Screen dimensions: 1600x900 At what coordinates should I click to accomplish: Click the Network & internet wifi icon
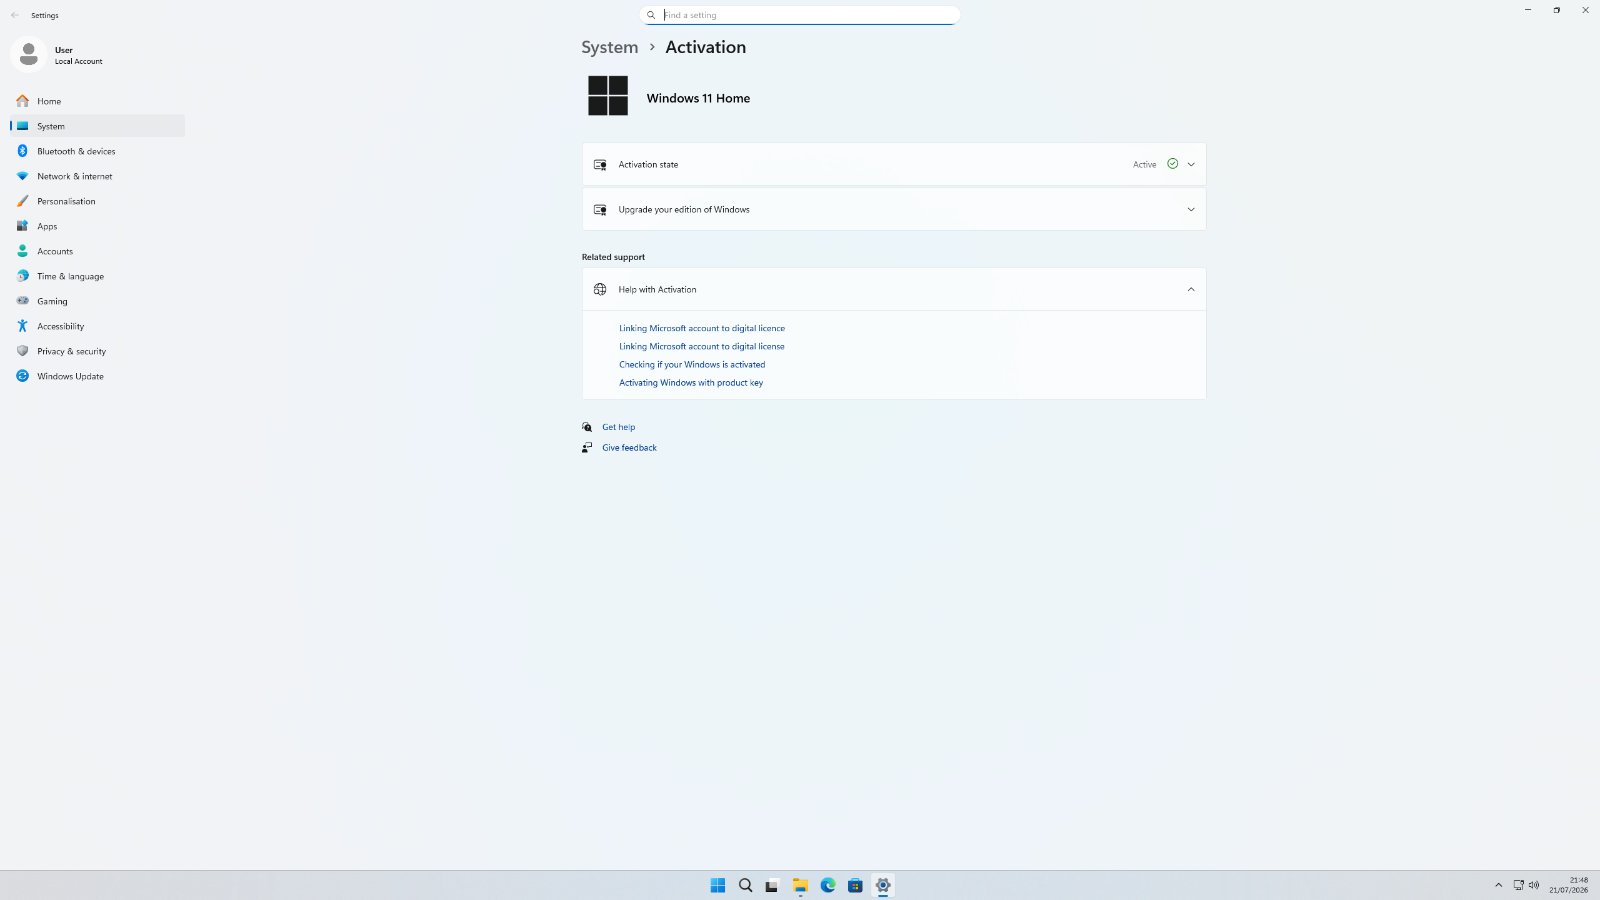tap(22, 176)
